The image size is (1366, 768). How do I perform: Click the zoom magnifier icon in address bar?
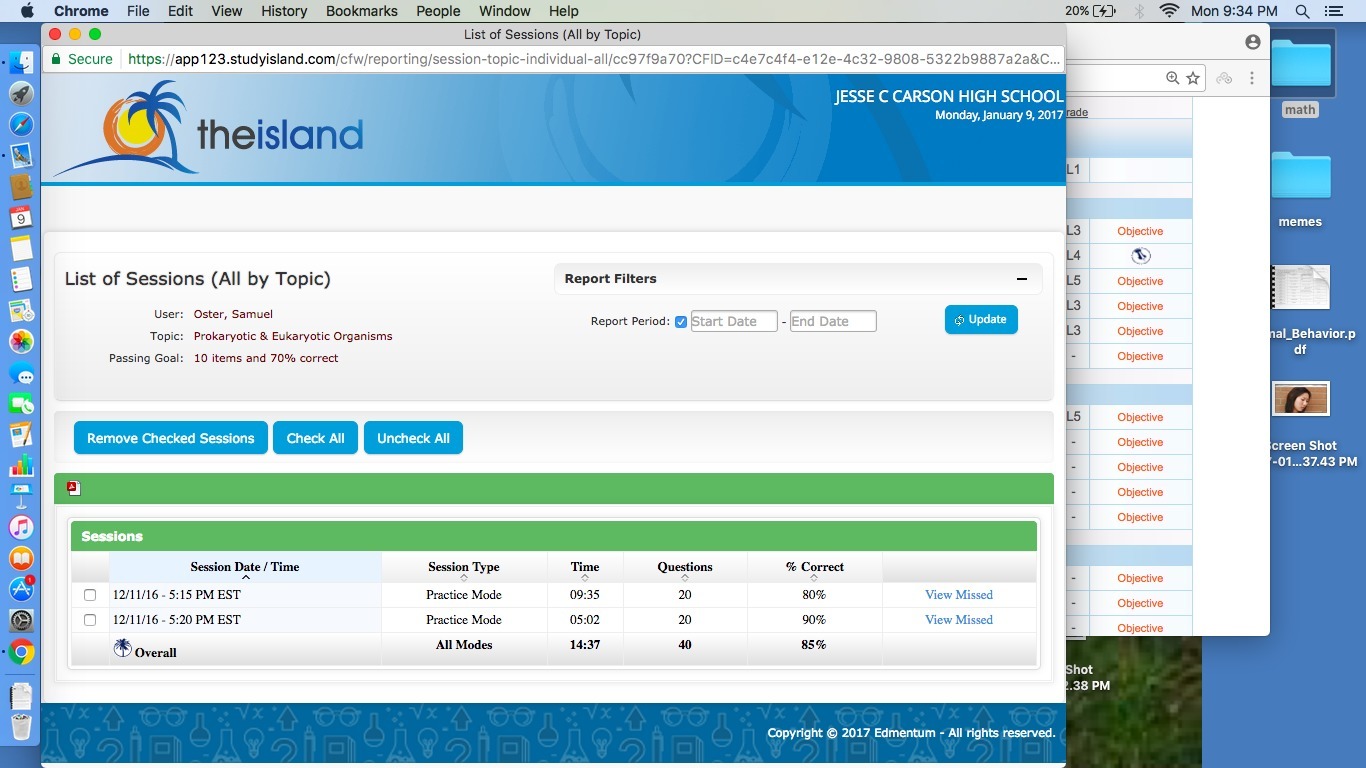[x=1173, y=78]
